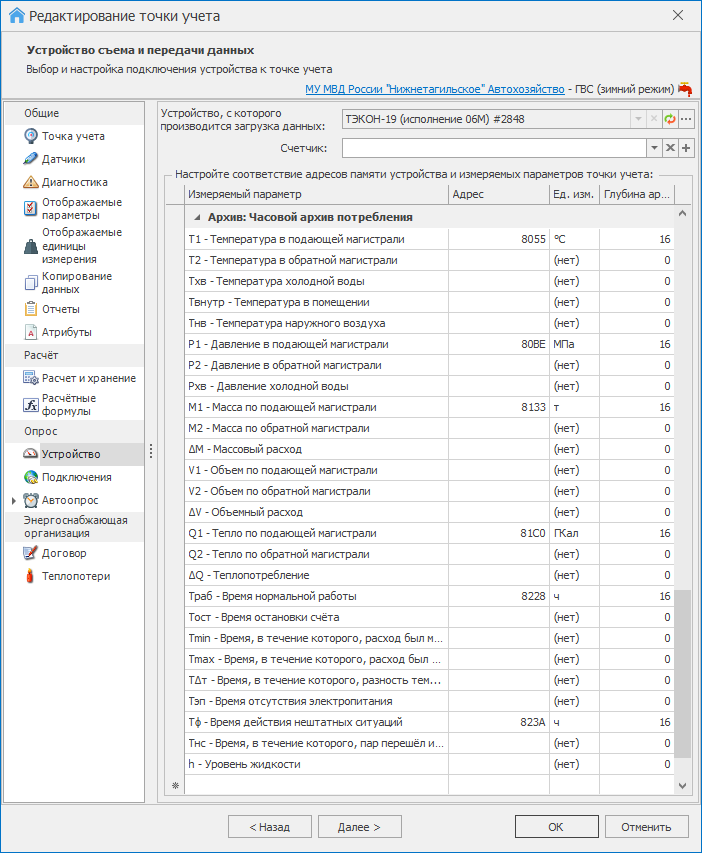Screen dimensions: 702x853
Task: Select row T2 - Температура в обратной магистрали
Action: 429,261
